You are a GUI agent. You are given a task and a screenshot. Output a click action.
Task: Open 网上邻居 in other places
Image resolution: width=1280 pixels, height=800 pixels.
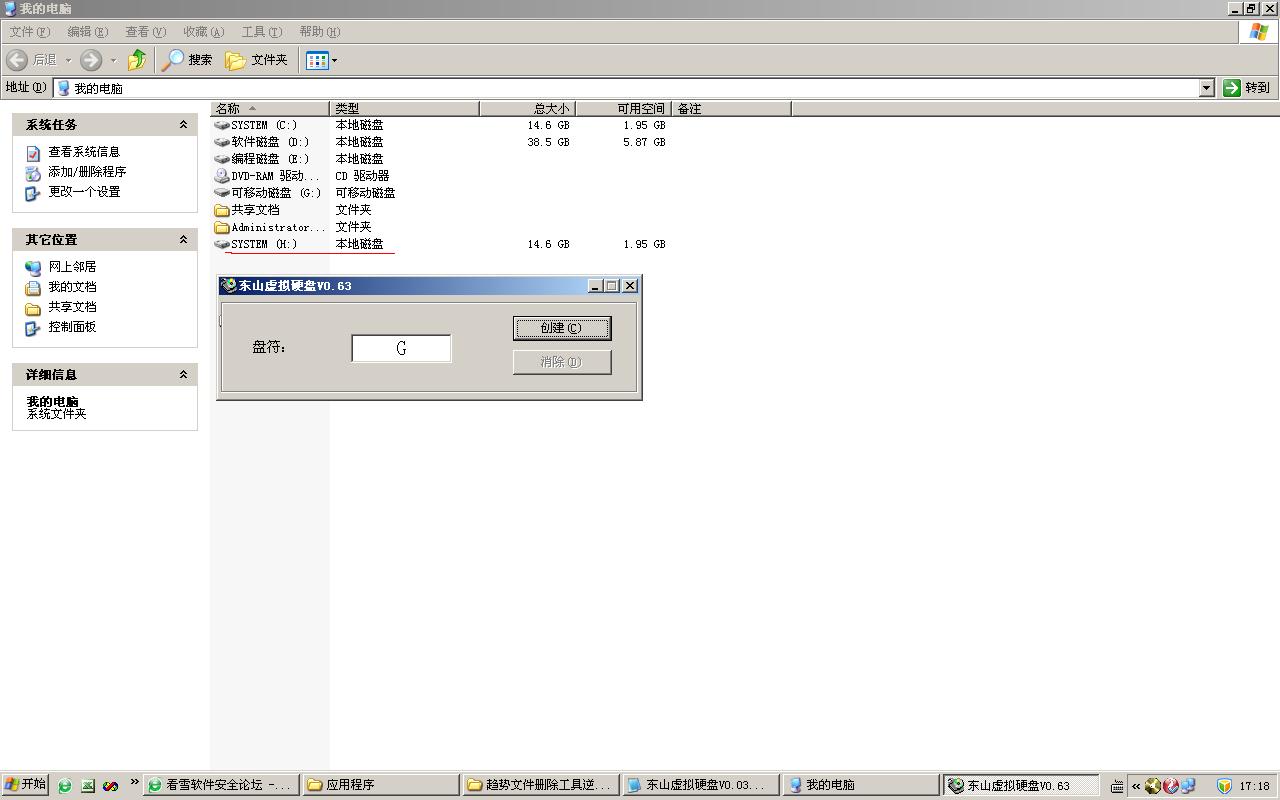click(72, 267)
